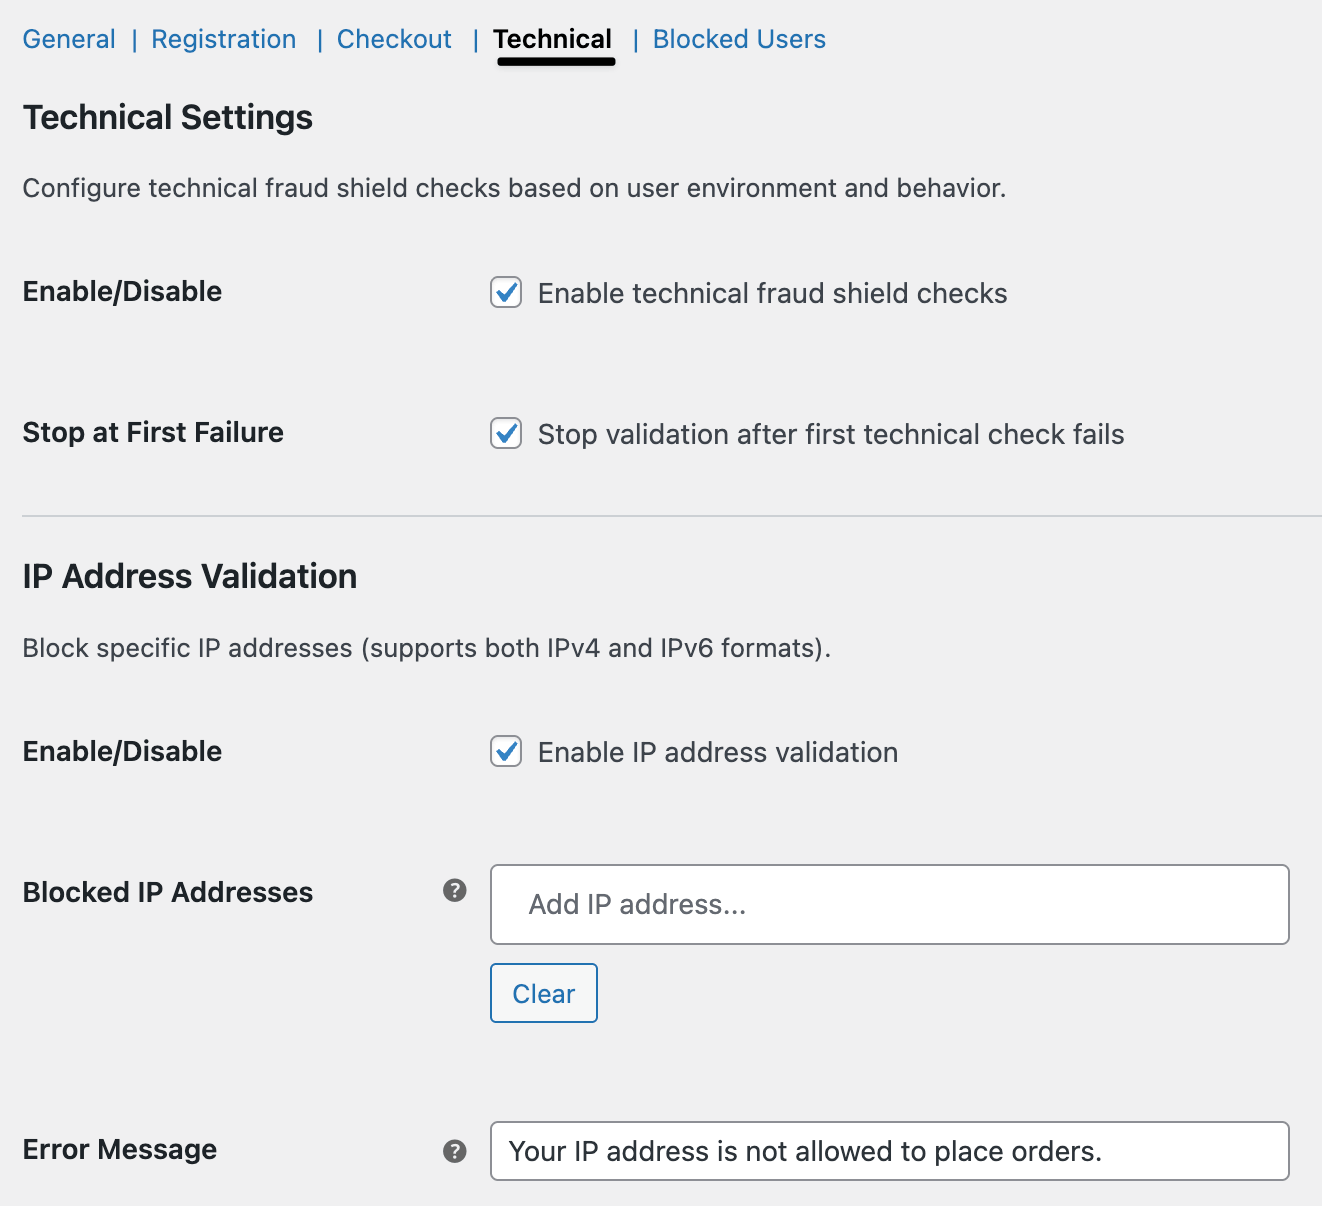
Task: Click into the IP error message text field
Action: tap(889, 1151)
